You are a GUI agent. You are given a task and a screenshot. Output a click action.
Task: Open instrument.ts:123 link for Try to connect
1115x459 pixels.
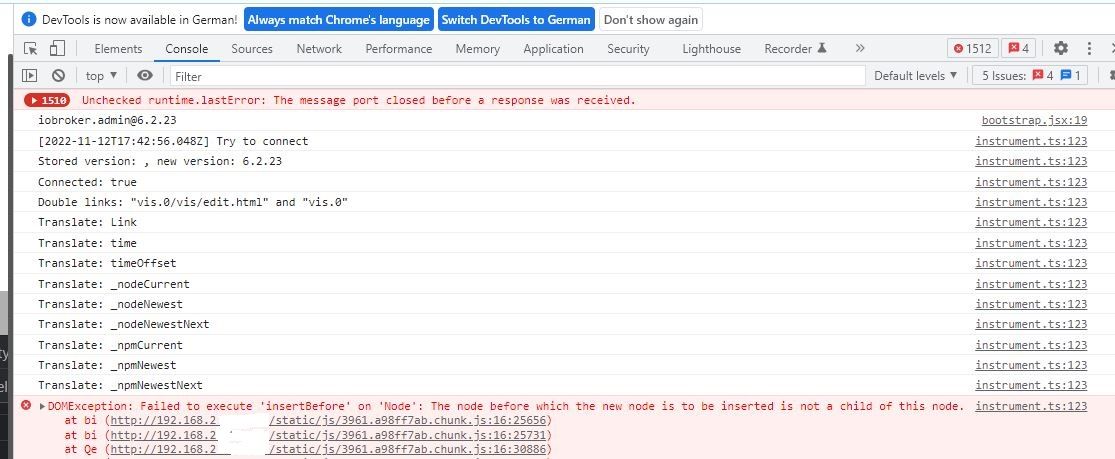(1031, 141)
